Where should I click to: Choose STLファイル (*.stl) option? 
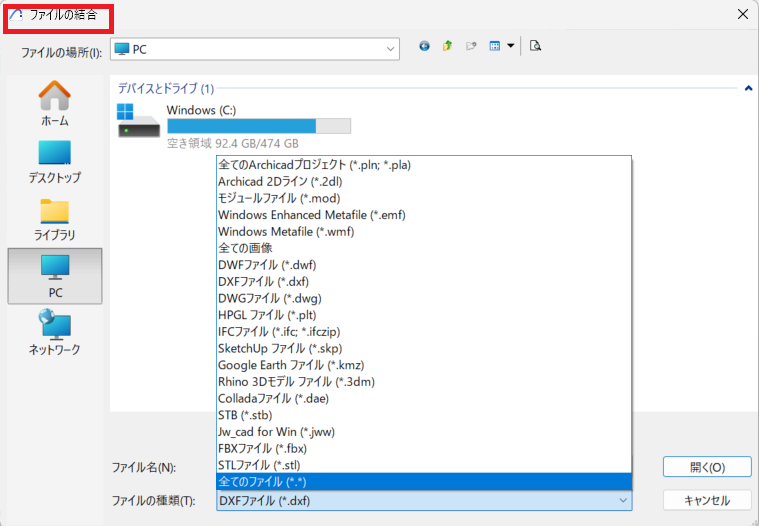coord(424,466)
